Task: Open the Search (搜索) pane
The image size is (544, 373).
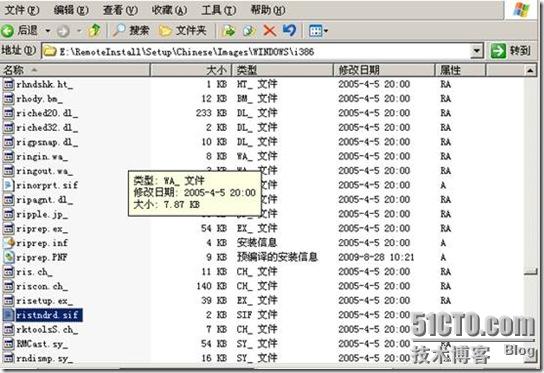Action: coord(131,31)
